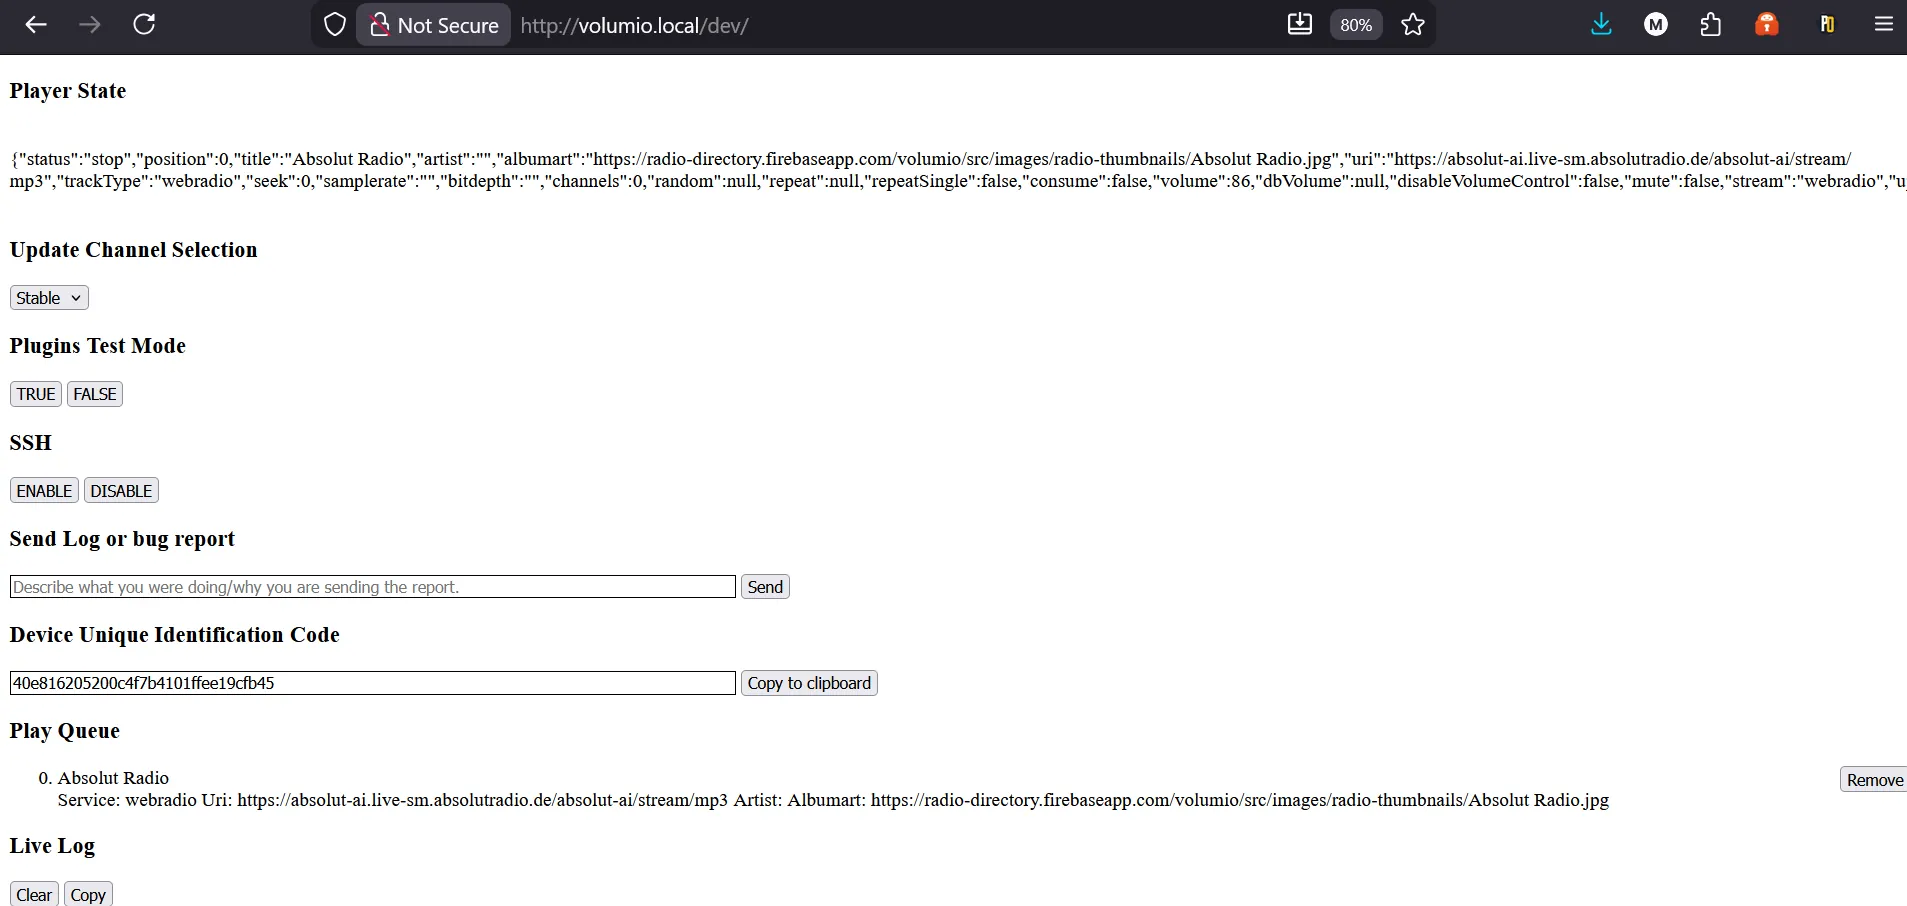This screenshot has width=1907, height=906.
Task: Click the player state JSON text
Action: pyautogui.click(x=958, y=170)
